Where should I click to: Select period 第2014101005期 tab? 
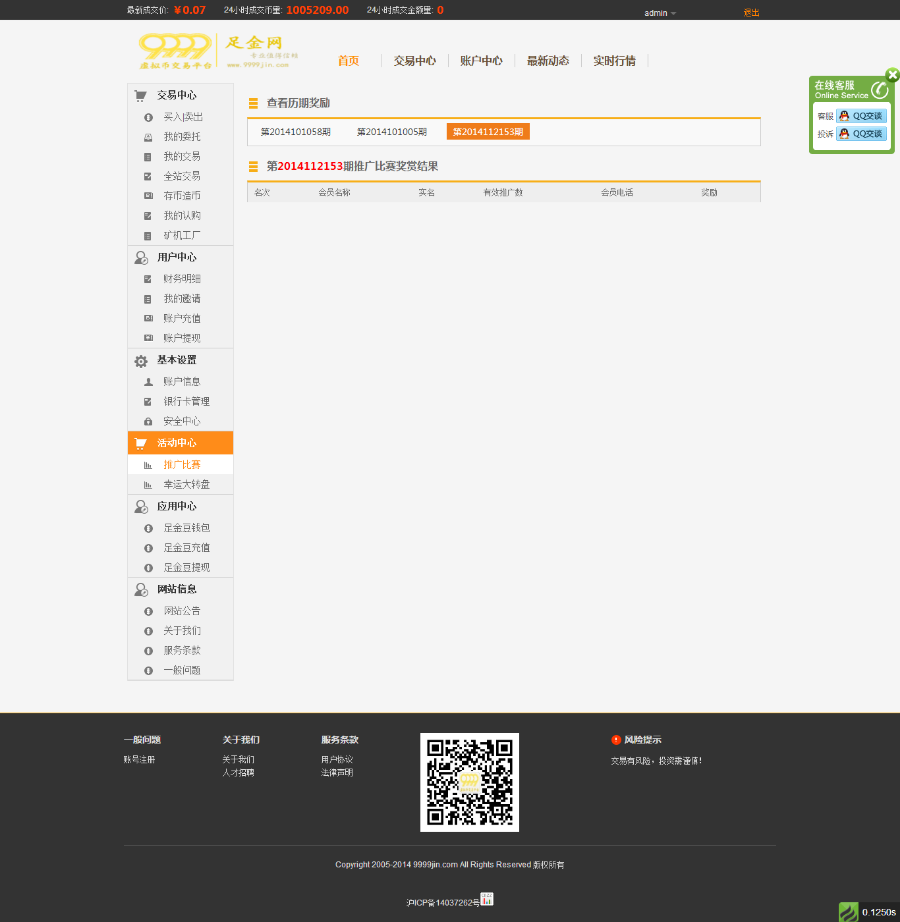point(392,132)
